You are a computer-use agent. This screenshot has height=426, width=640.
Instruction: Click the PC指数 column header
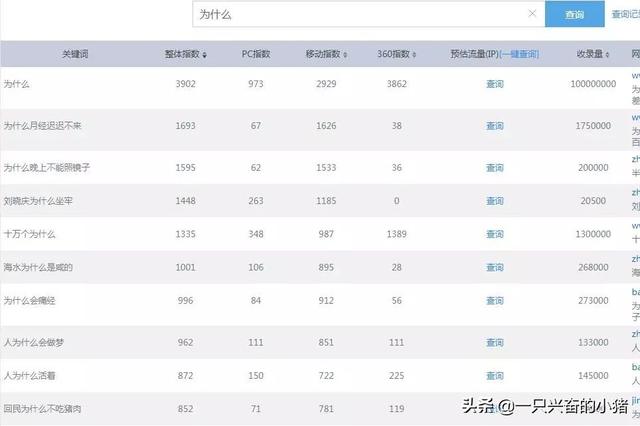point(256,54)
